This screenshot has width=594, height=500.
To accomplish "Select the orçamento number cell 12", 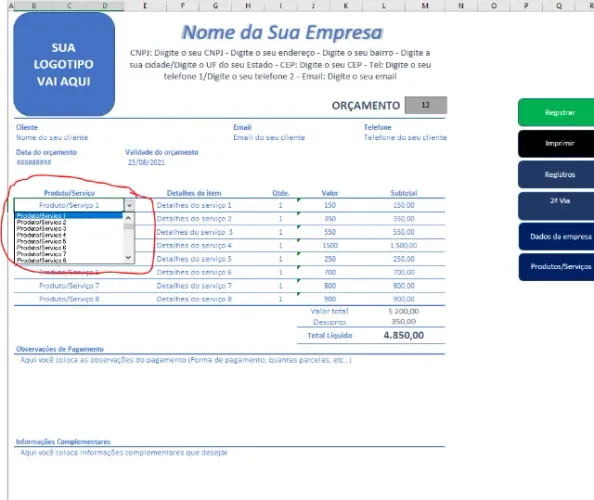I will pyautogui.click(x=425, y=105).
